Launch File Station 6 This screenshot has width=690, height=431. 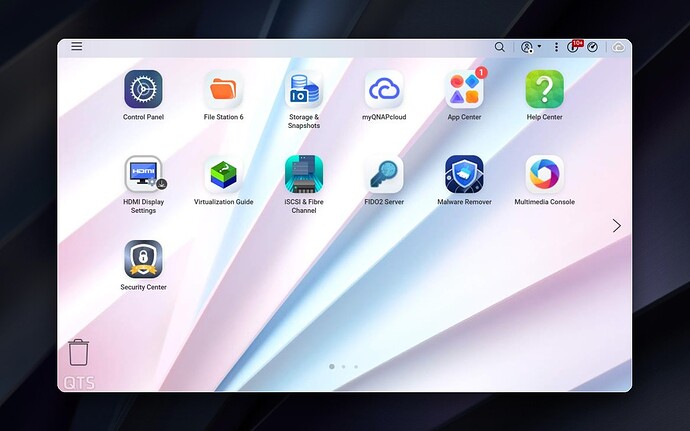pyautogui.click(x=223, y=89)
